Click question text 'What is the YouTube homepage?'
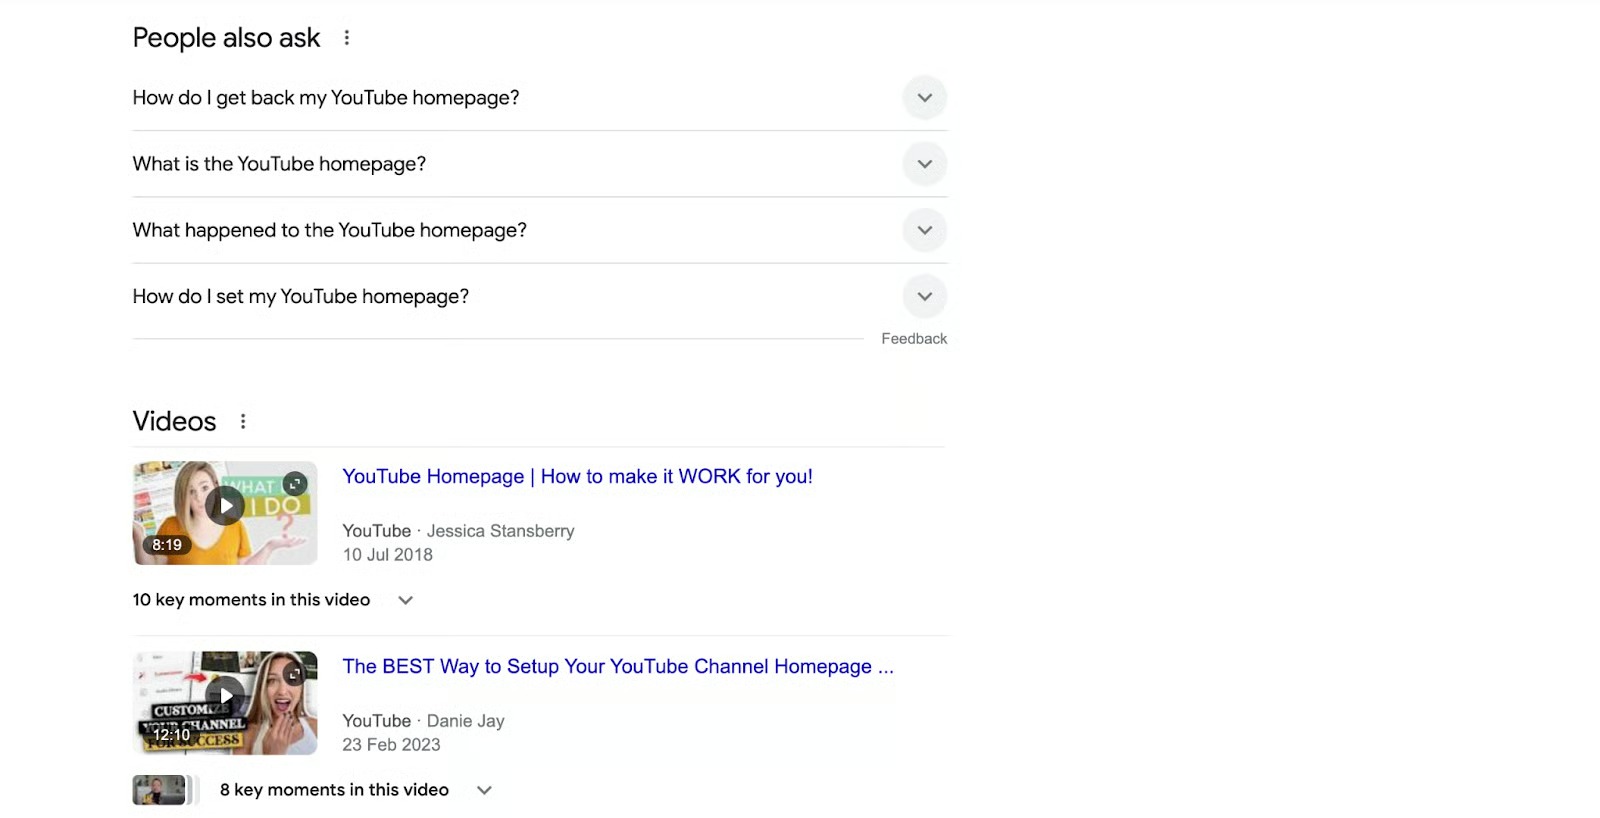This screenshot has height=818, width=1600. point(279,164)
